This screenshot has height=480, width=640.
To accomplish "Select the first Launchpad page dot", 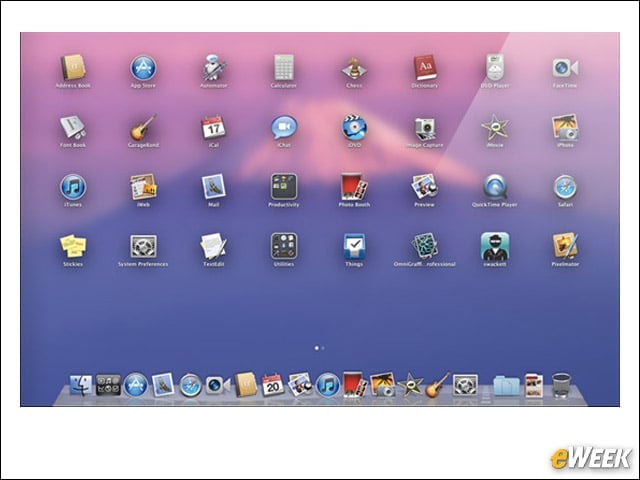I will pos(317,348).
